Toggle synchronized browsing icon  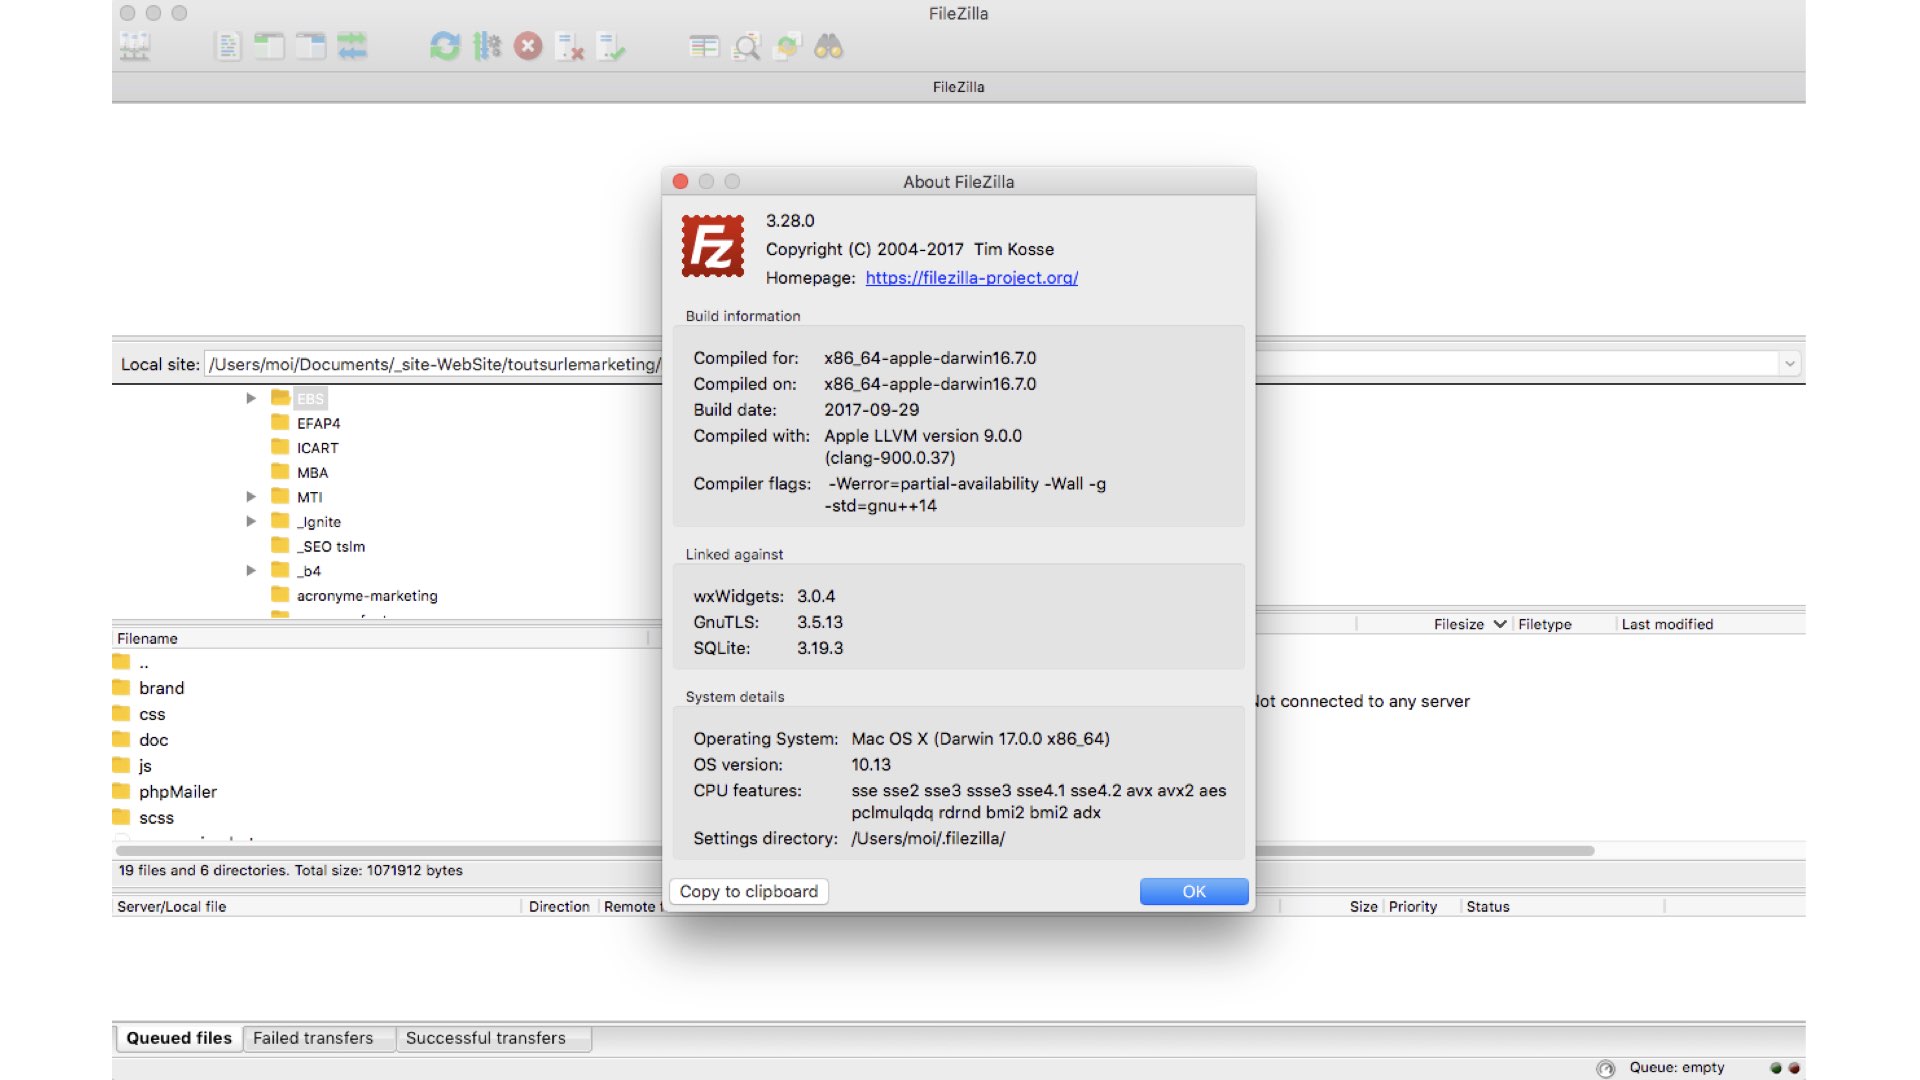click(x=788, y=46)
